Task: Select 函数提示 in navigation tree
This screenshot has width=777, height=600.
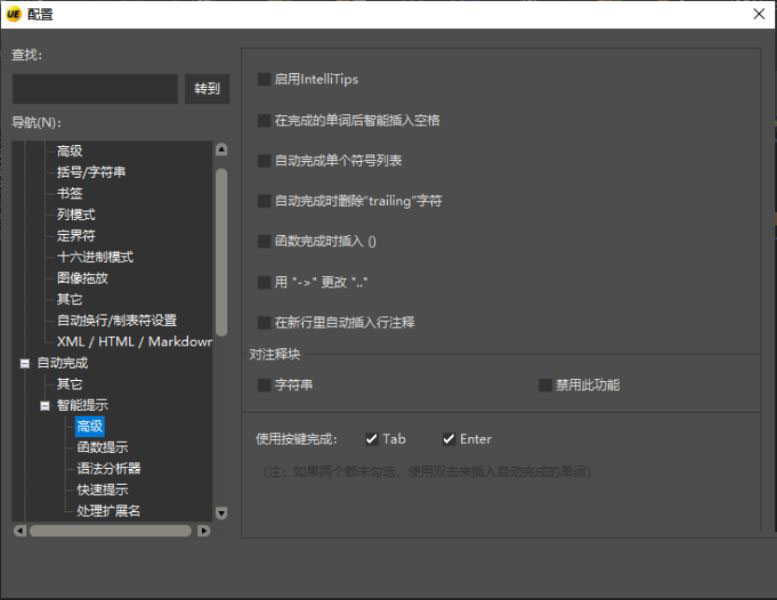Action: pyautogui.click(x=103, y=447)
